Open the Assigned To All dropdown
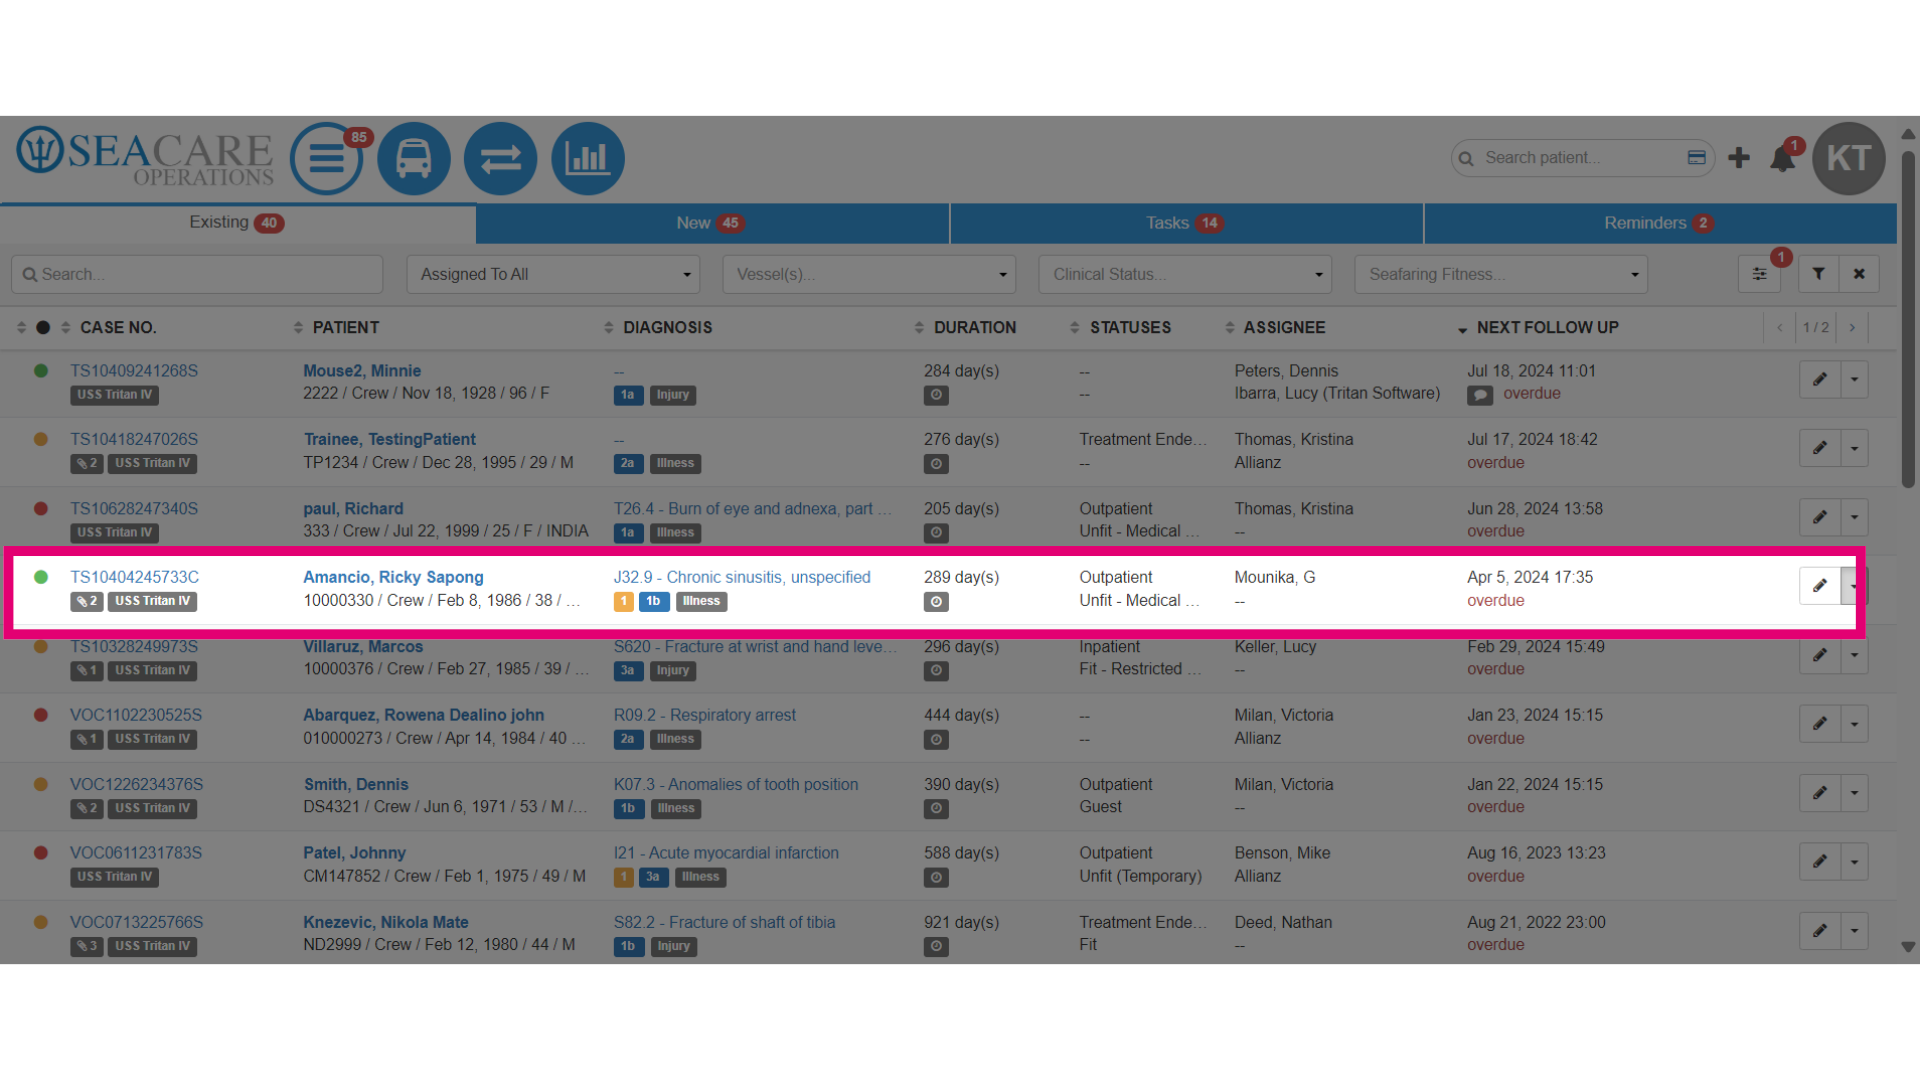 pos(553,274)
